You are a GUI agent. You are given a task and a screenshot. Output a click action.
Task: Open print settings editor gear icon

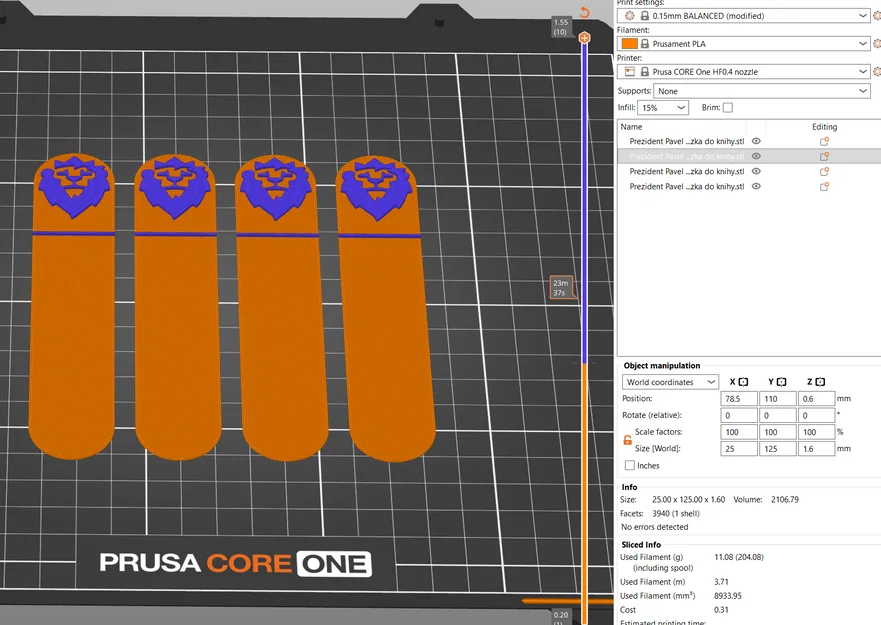click(877, 16)
